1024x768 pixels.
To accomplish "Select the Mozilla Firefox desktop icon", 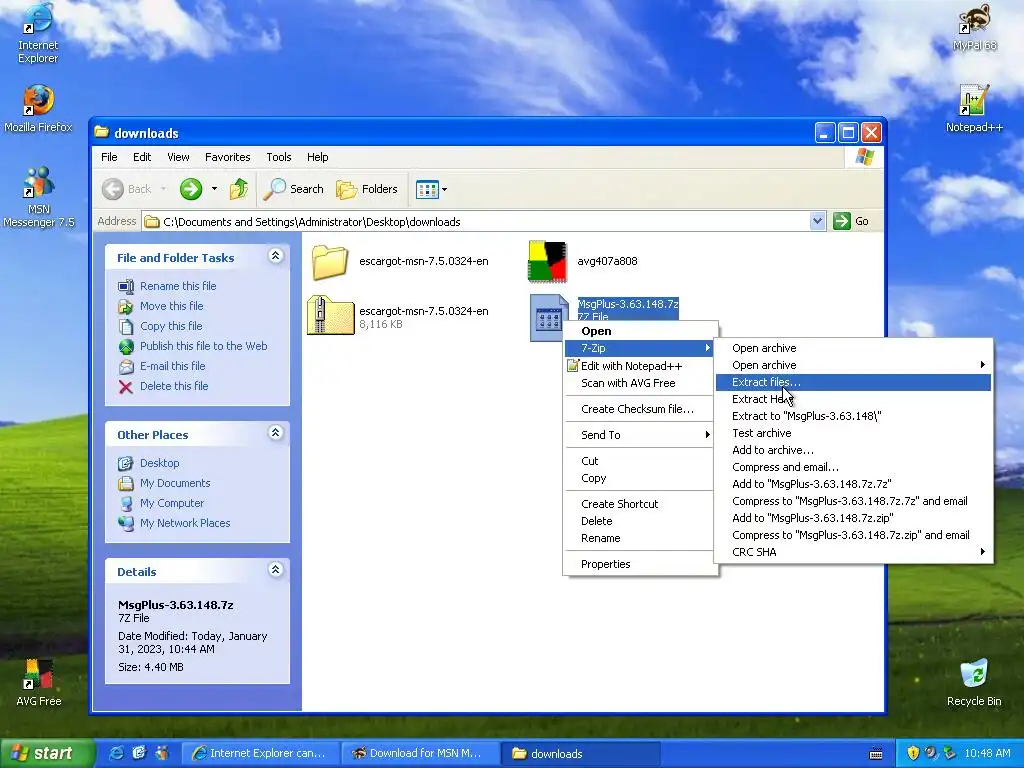I will (x=38, y=108).
